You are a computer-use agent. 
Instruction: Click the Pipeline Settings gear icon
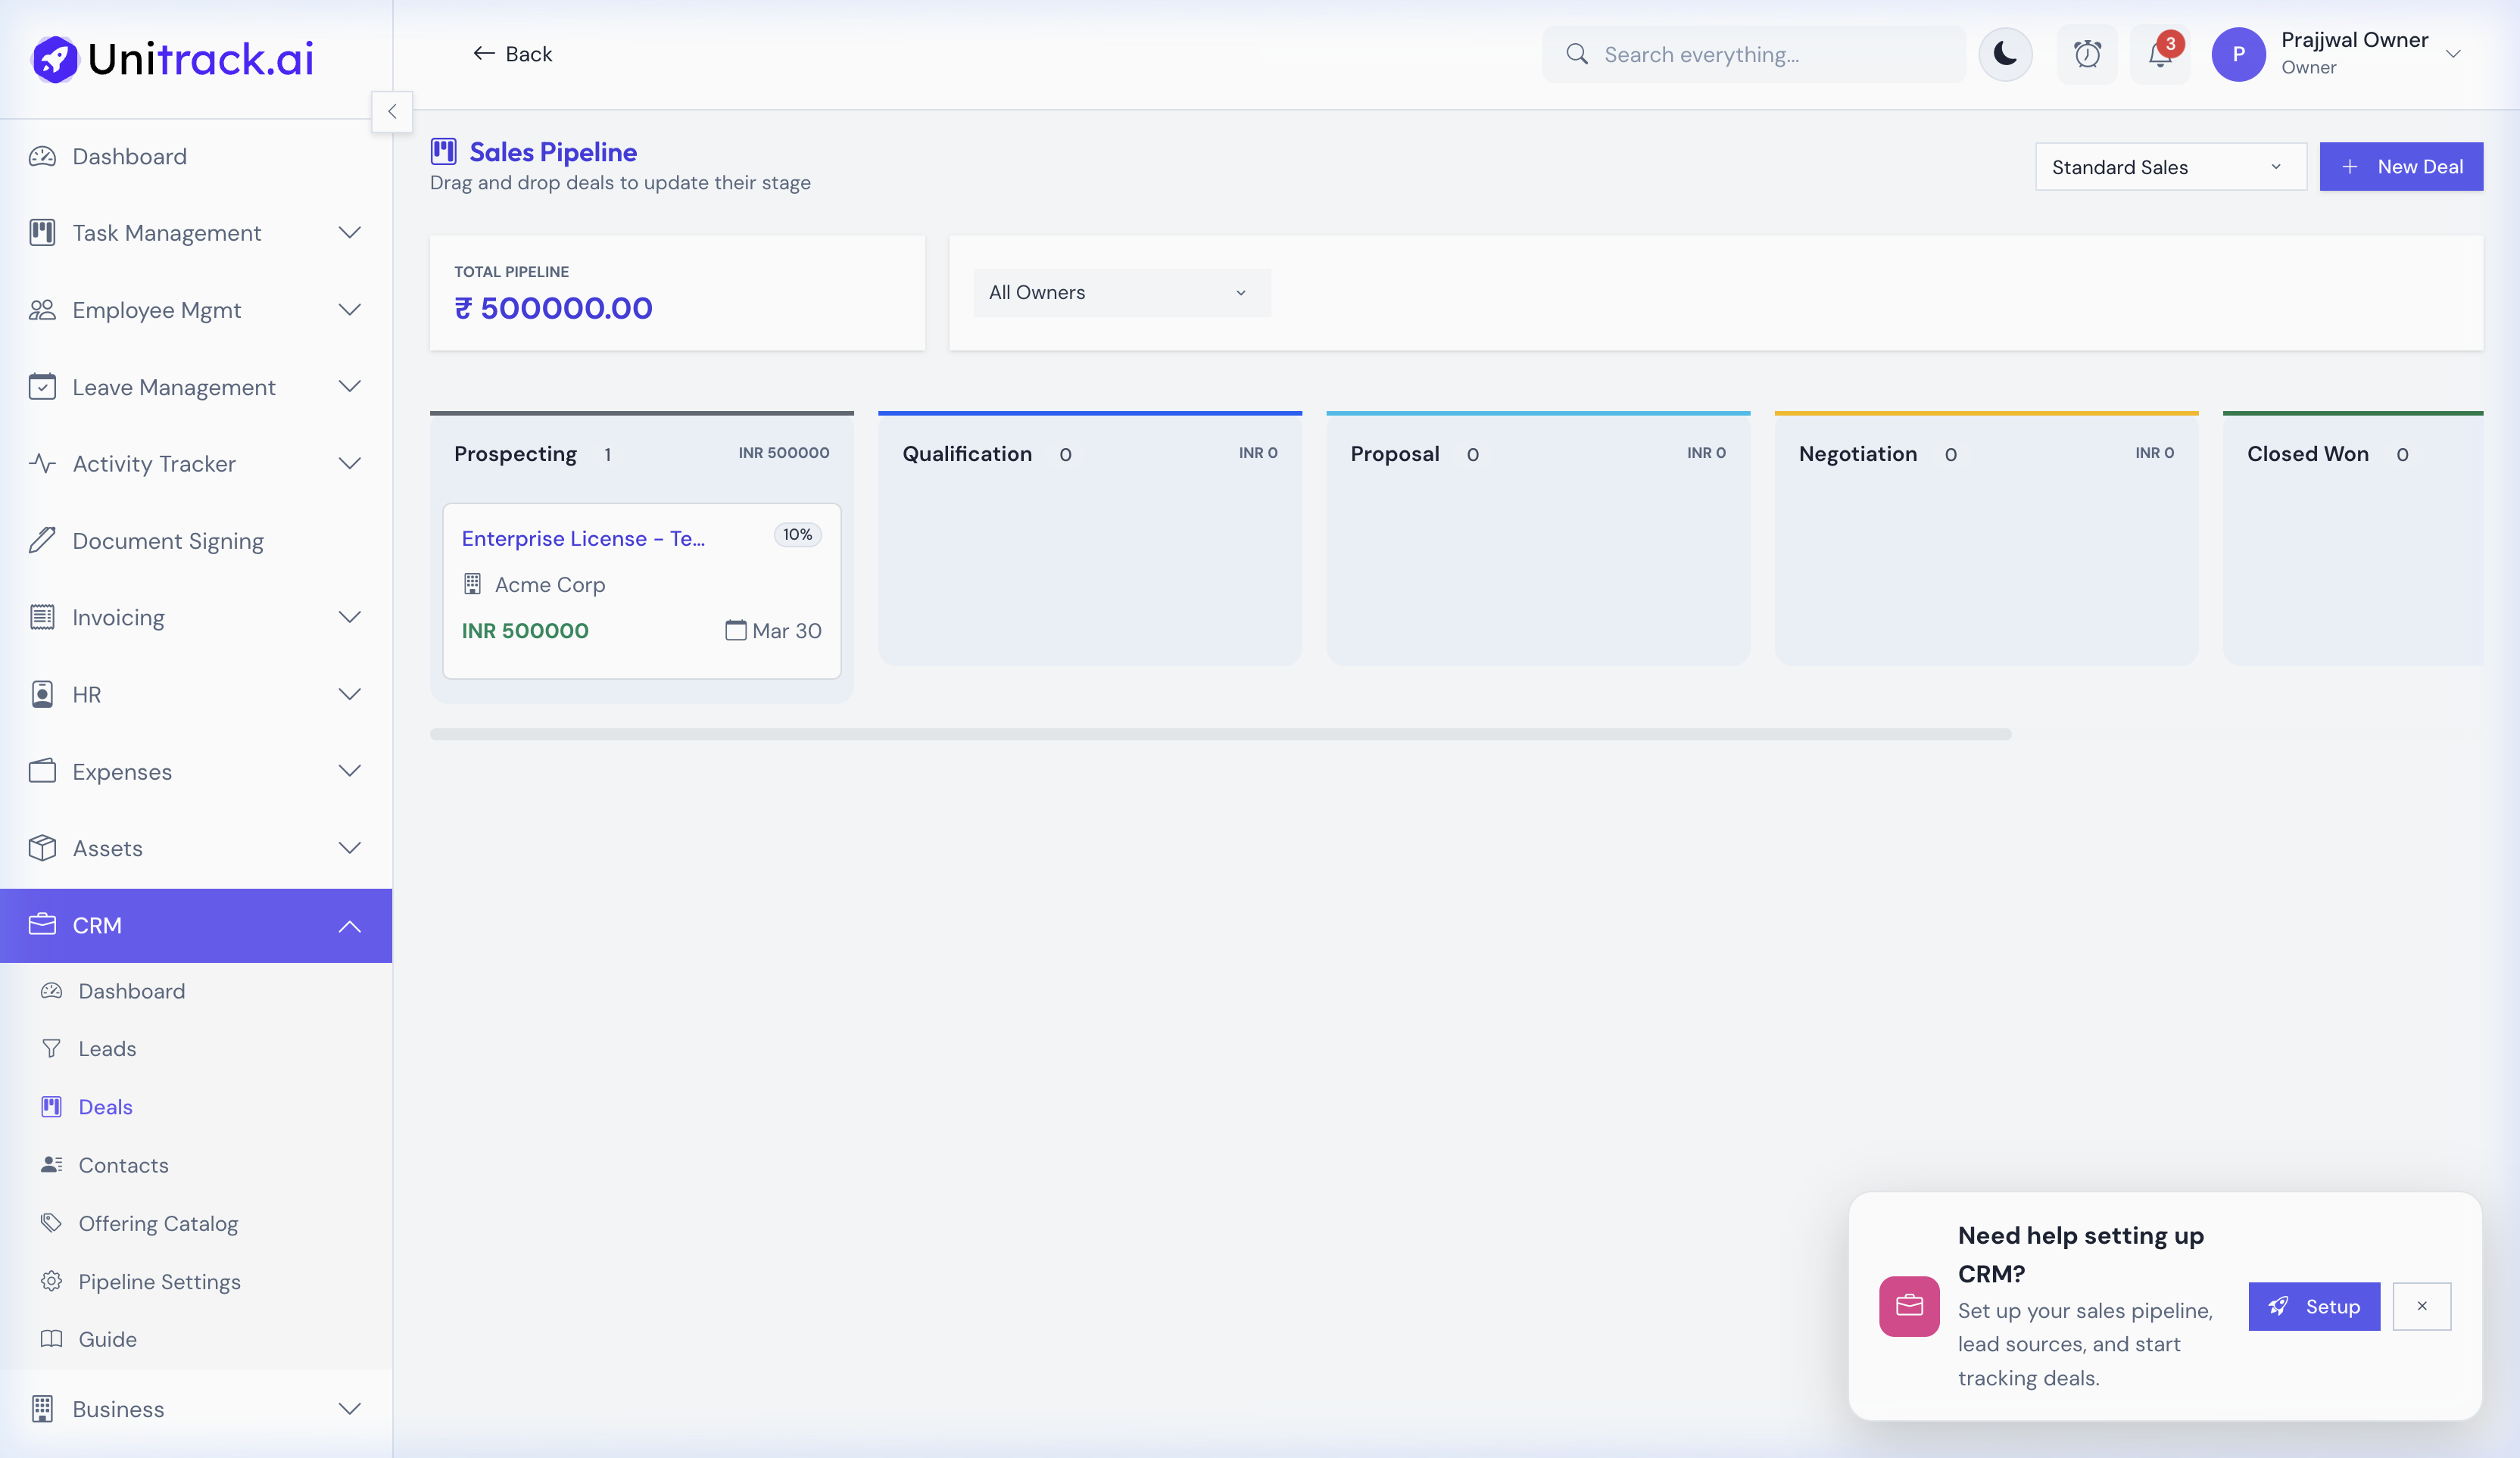point(52,1281)
